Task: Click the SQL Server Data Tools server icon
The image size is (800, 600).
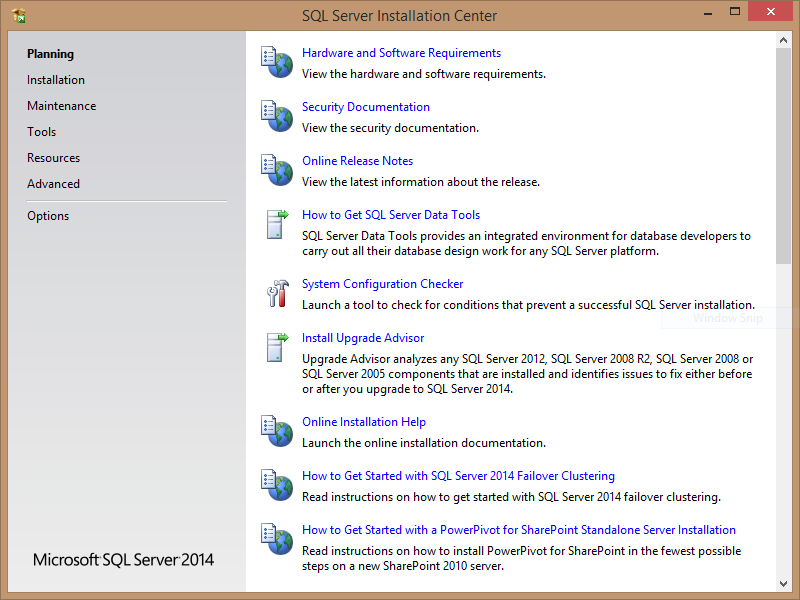Action: click(276, 224)
